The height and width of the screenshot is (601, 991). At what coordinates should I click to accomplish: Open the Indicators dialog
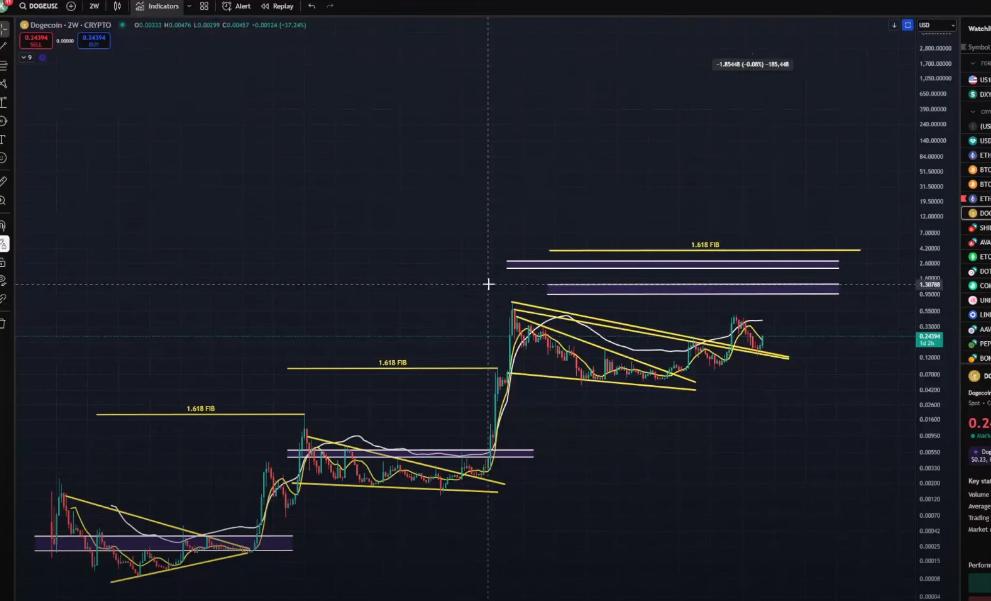pos(157,6)
